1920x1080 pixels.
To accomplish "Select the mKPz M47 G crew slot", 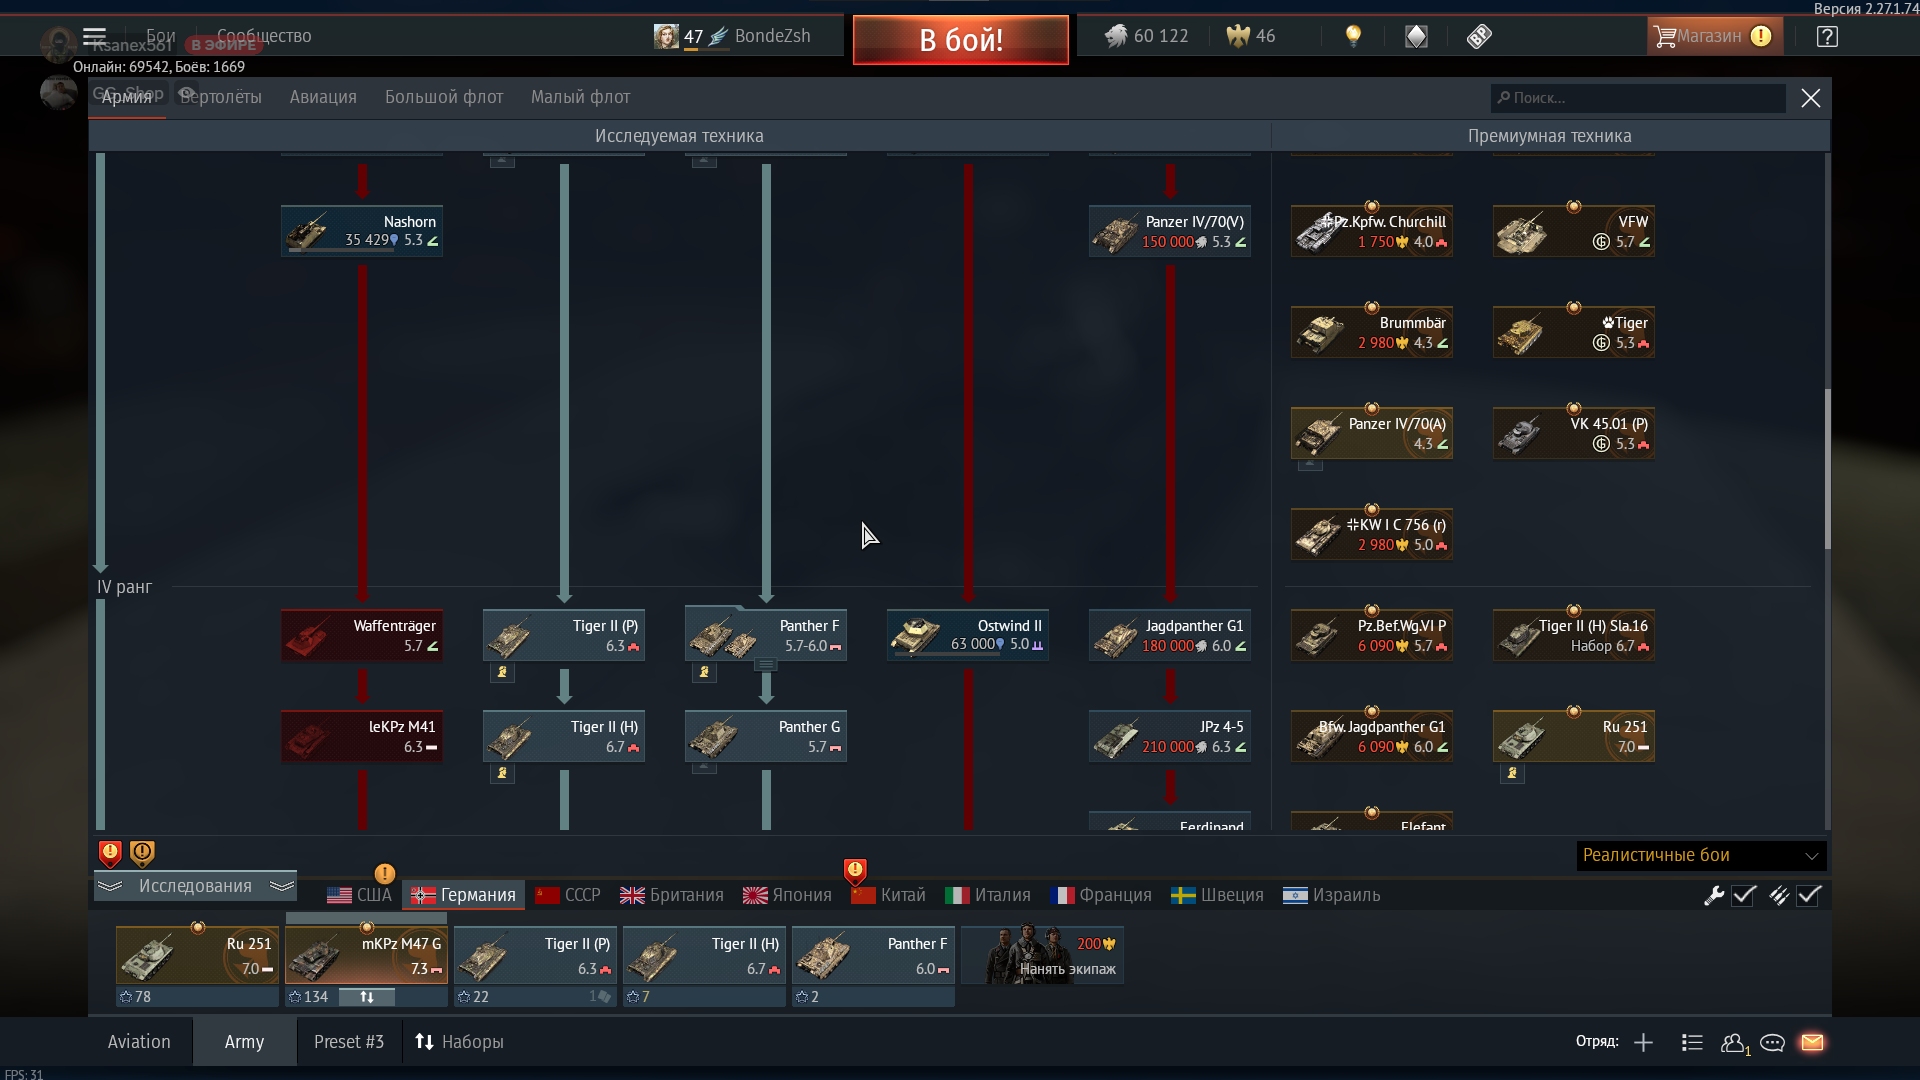I will pos(366,956).
